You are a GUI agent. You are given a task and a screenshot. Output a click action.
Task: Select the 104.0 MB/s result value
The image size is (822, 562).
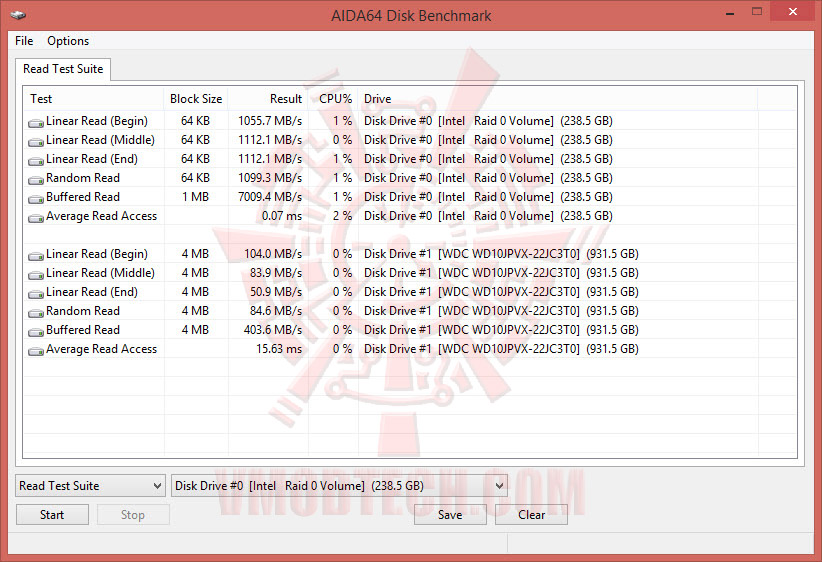tap(273, 254)
